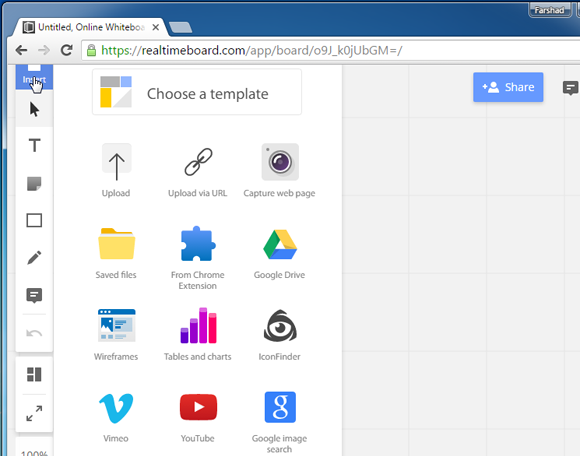Click the Choose a template button
This screenshot has width=580, height=456.
click(x=197, y=92)
